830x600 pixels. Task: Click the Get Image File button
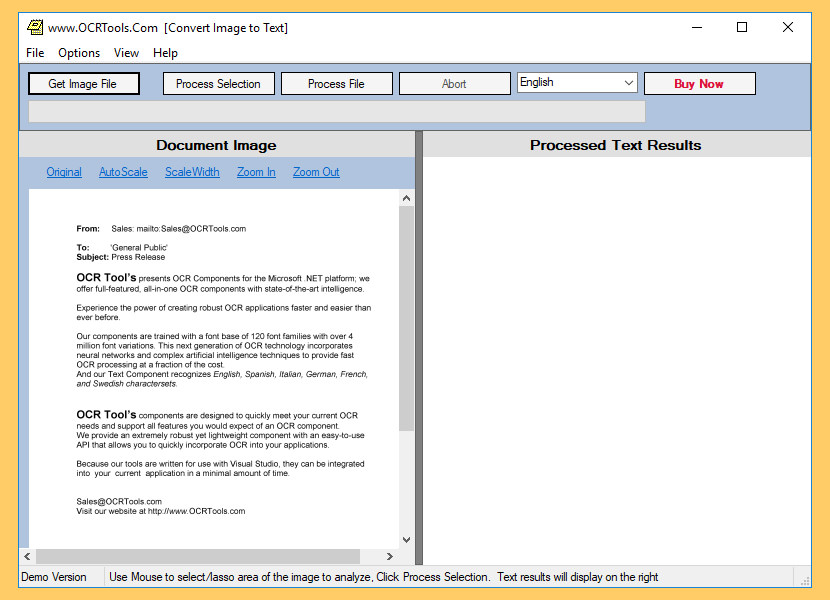click(84, 84)
